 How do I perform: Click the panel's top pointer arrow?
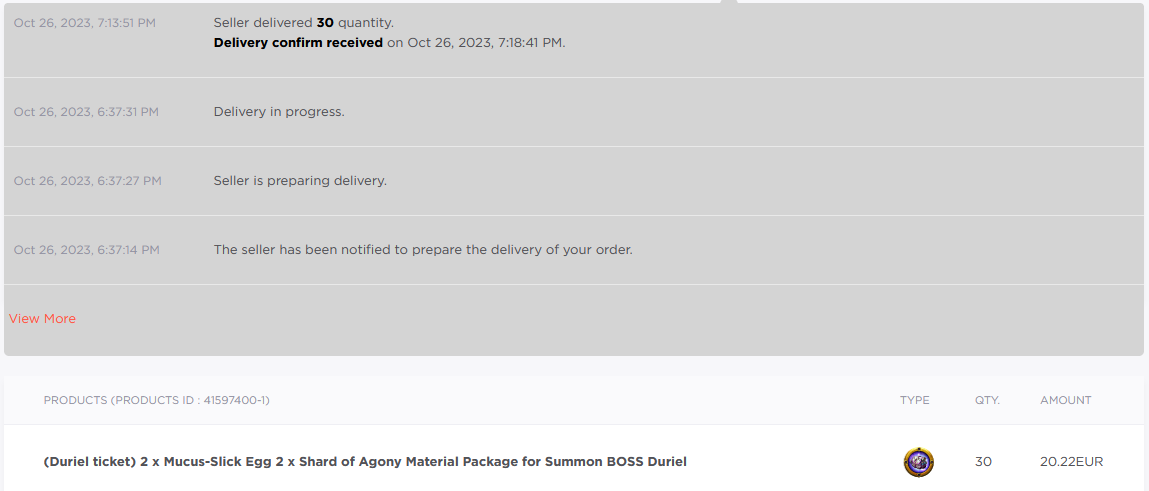[729, 2]
